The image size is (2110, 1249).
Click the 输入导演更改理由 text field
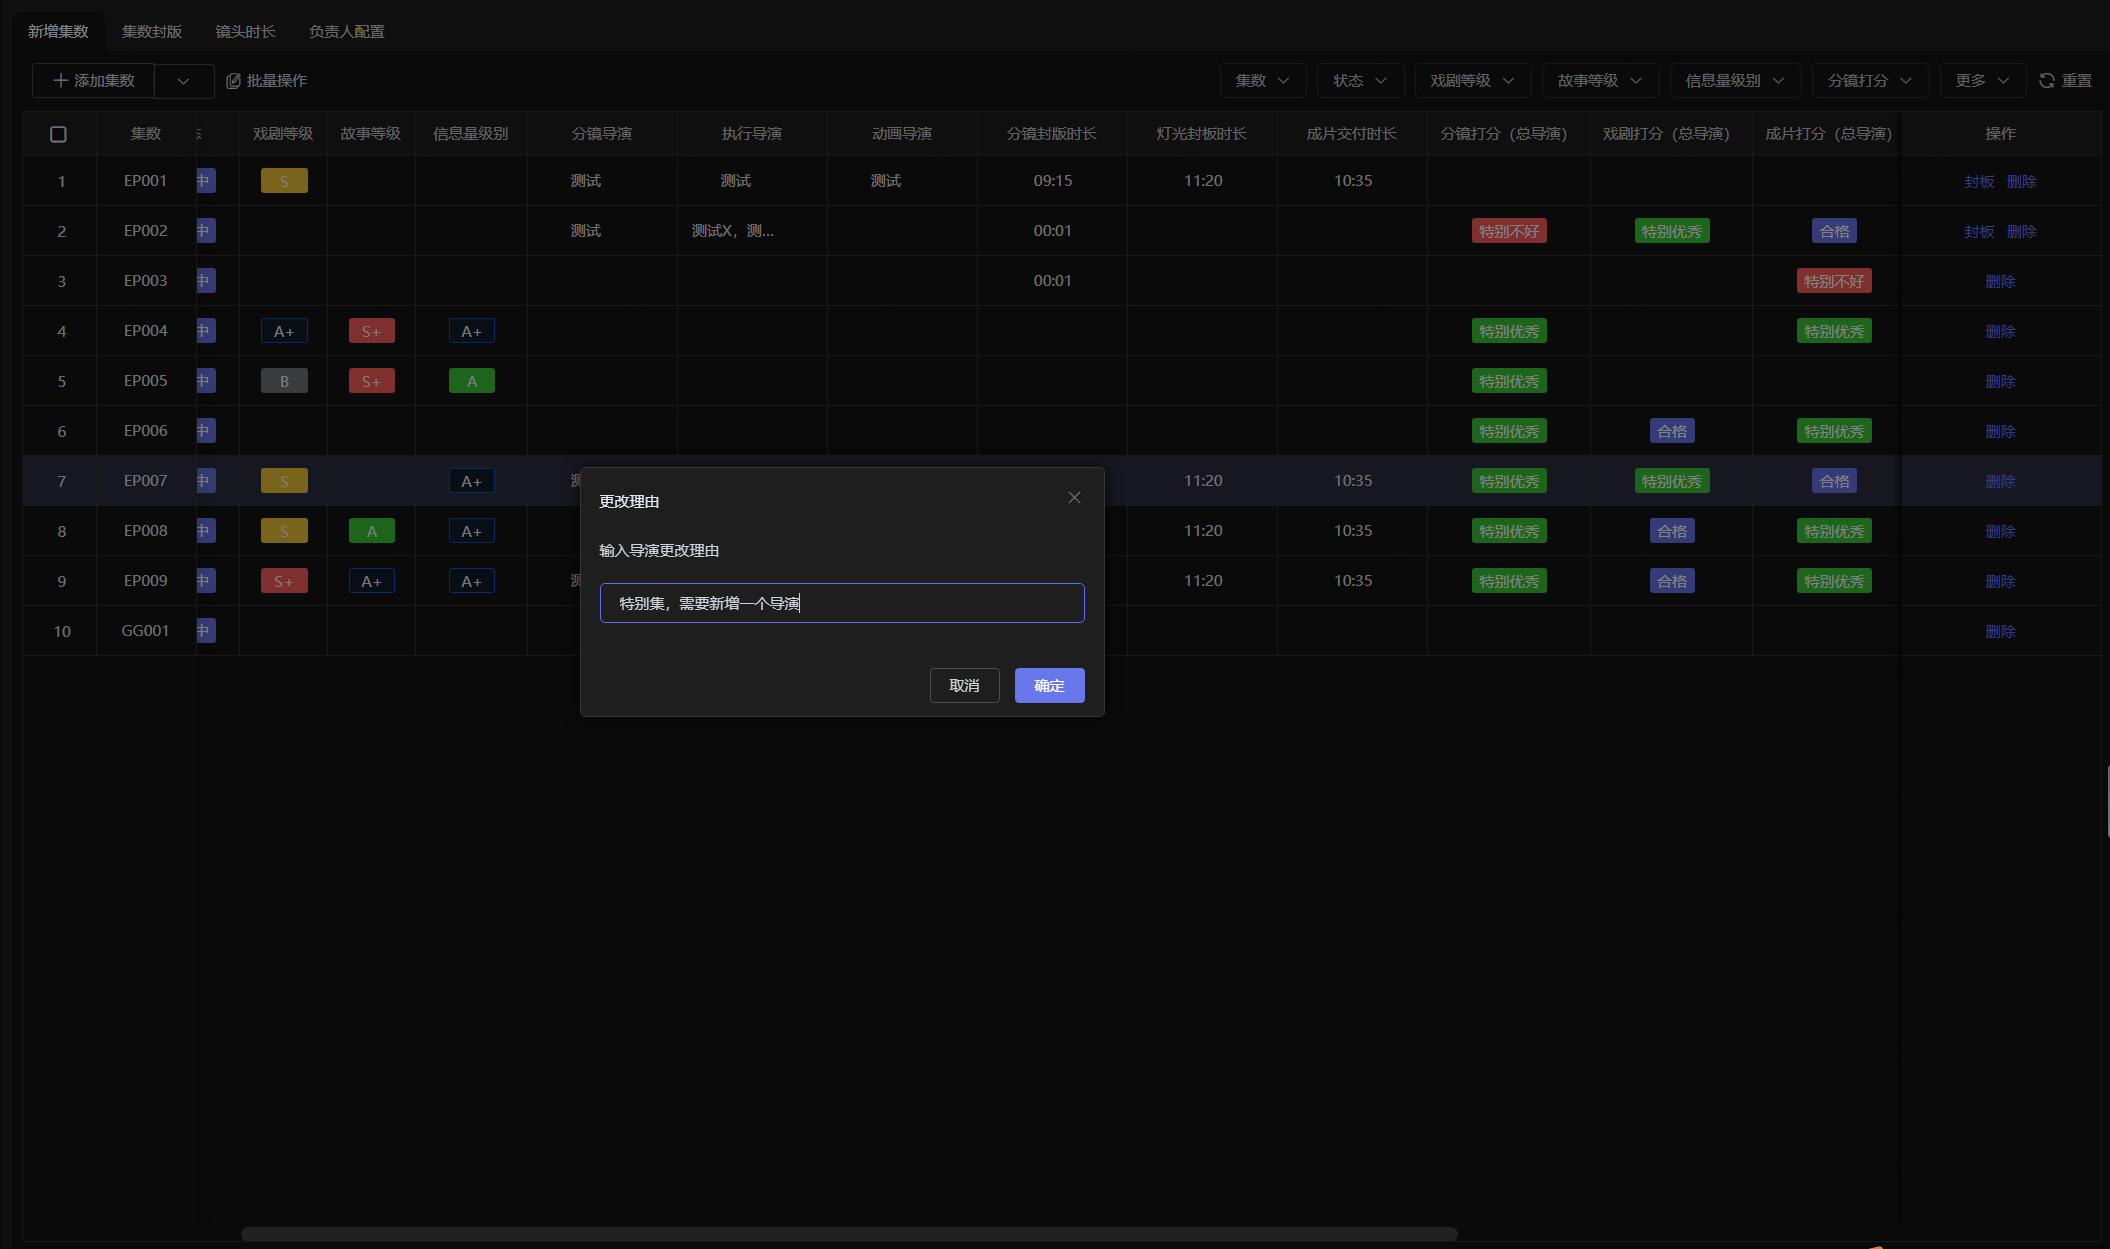coord(842,603)
